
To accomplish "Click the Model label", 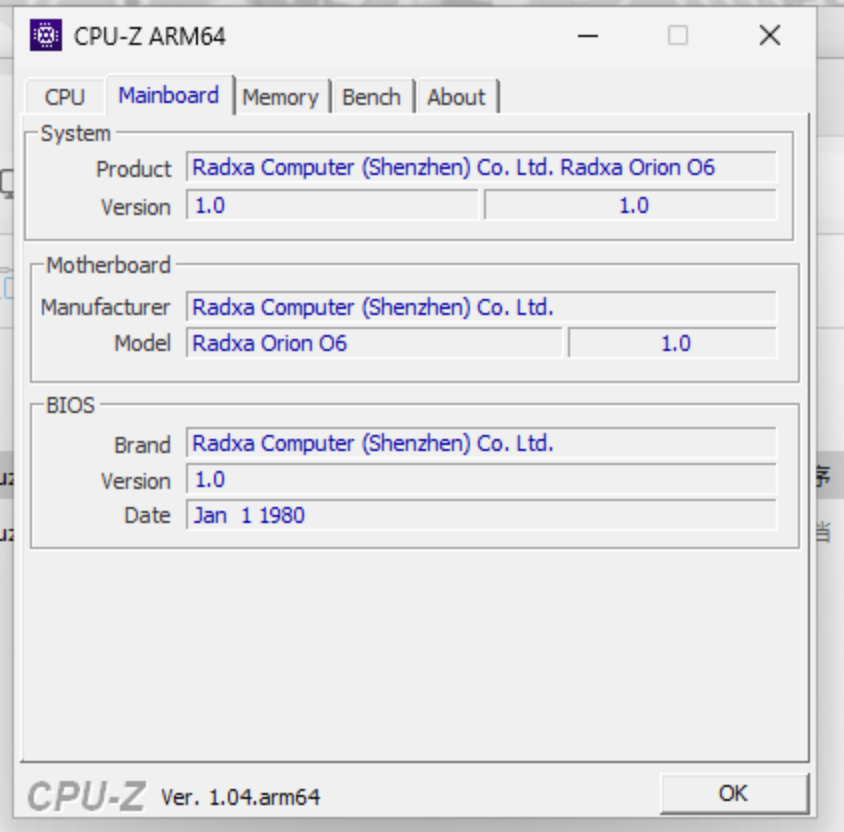I will [x=143, y=343].
